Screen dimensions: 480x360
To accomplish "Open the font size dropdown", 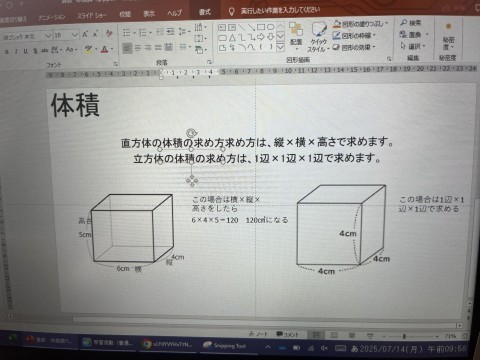I will point(75,35).
